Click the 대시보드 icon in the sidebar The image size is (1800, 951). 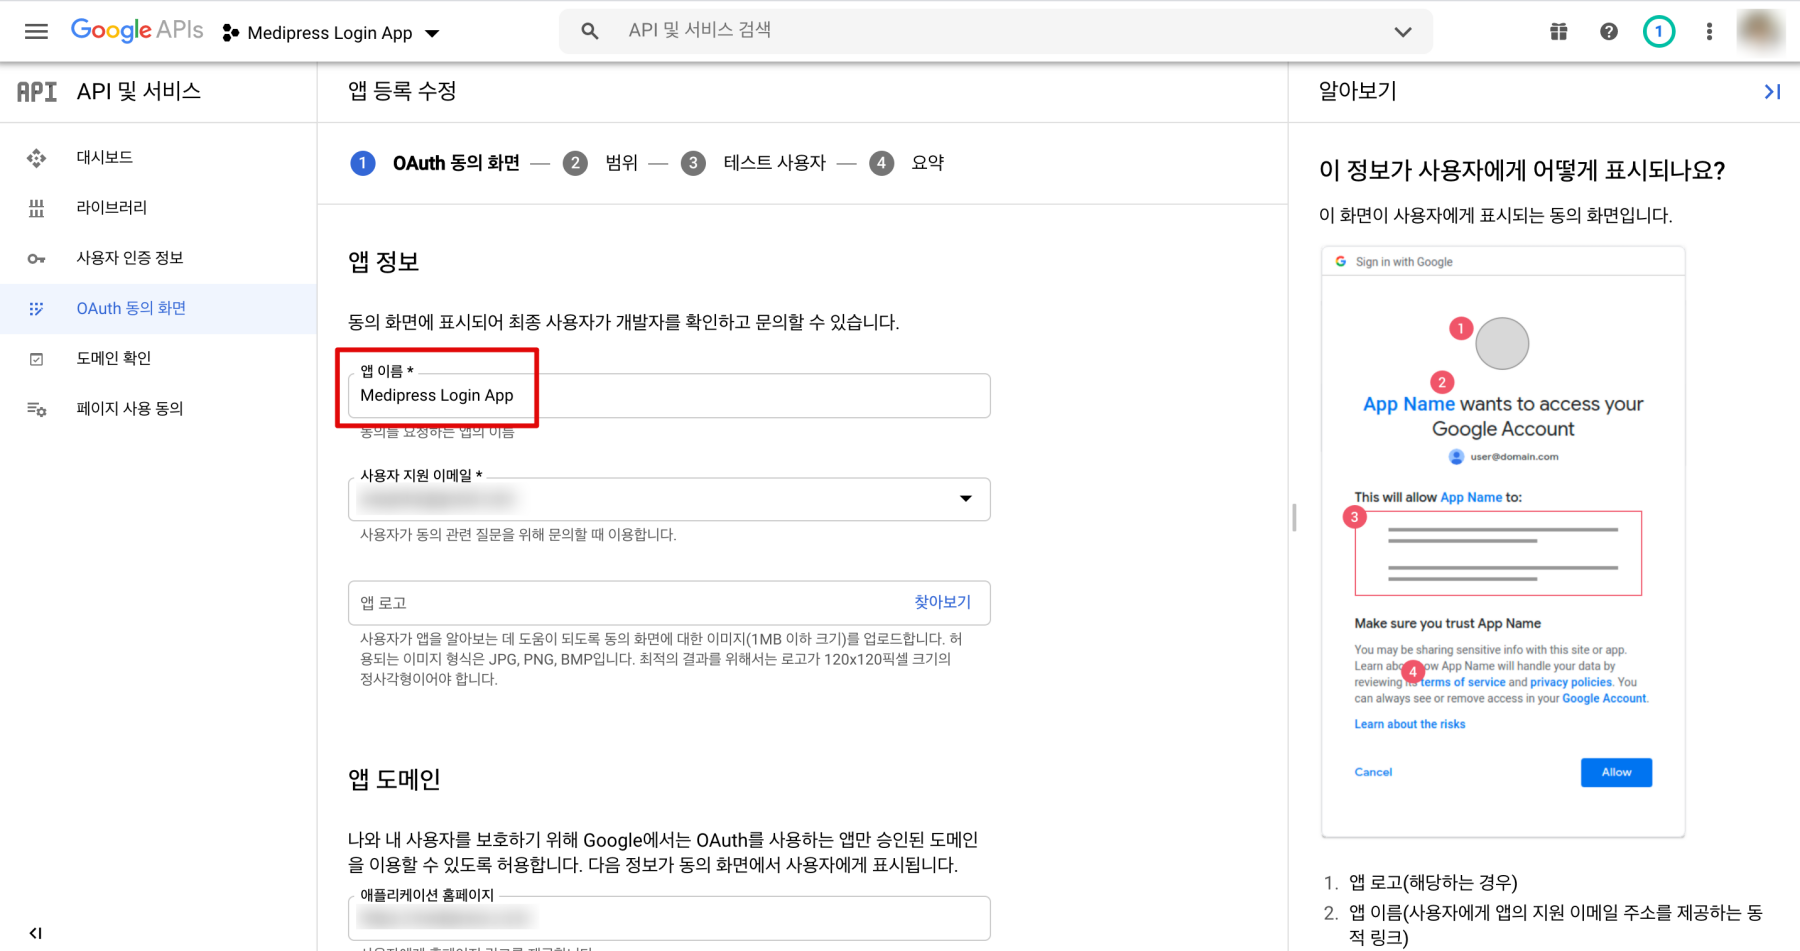(37, 158)
